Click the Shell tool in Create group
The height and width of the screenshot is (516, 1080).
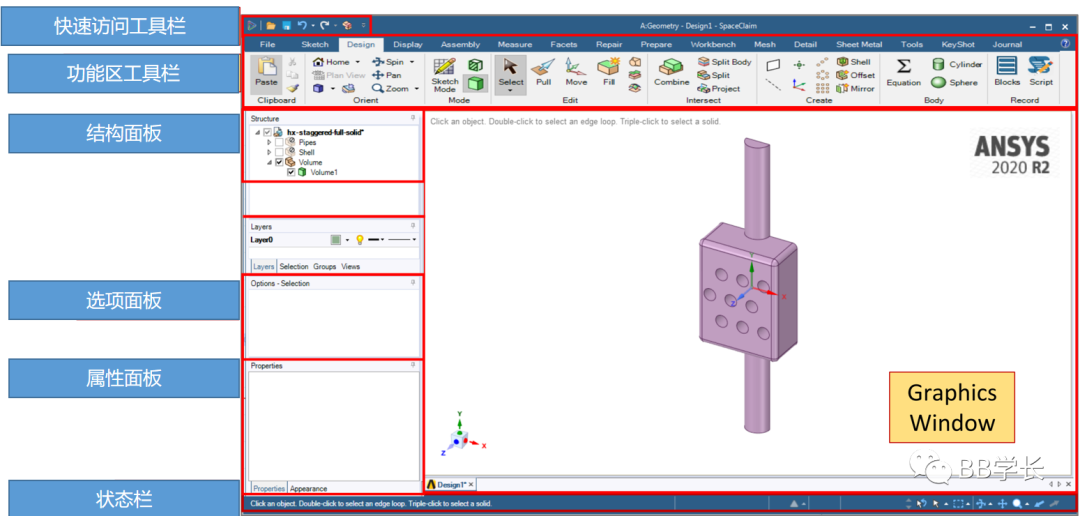click(x=853, y=62)
